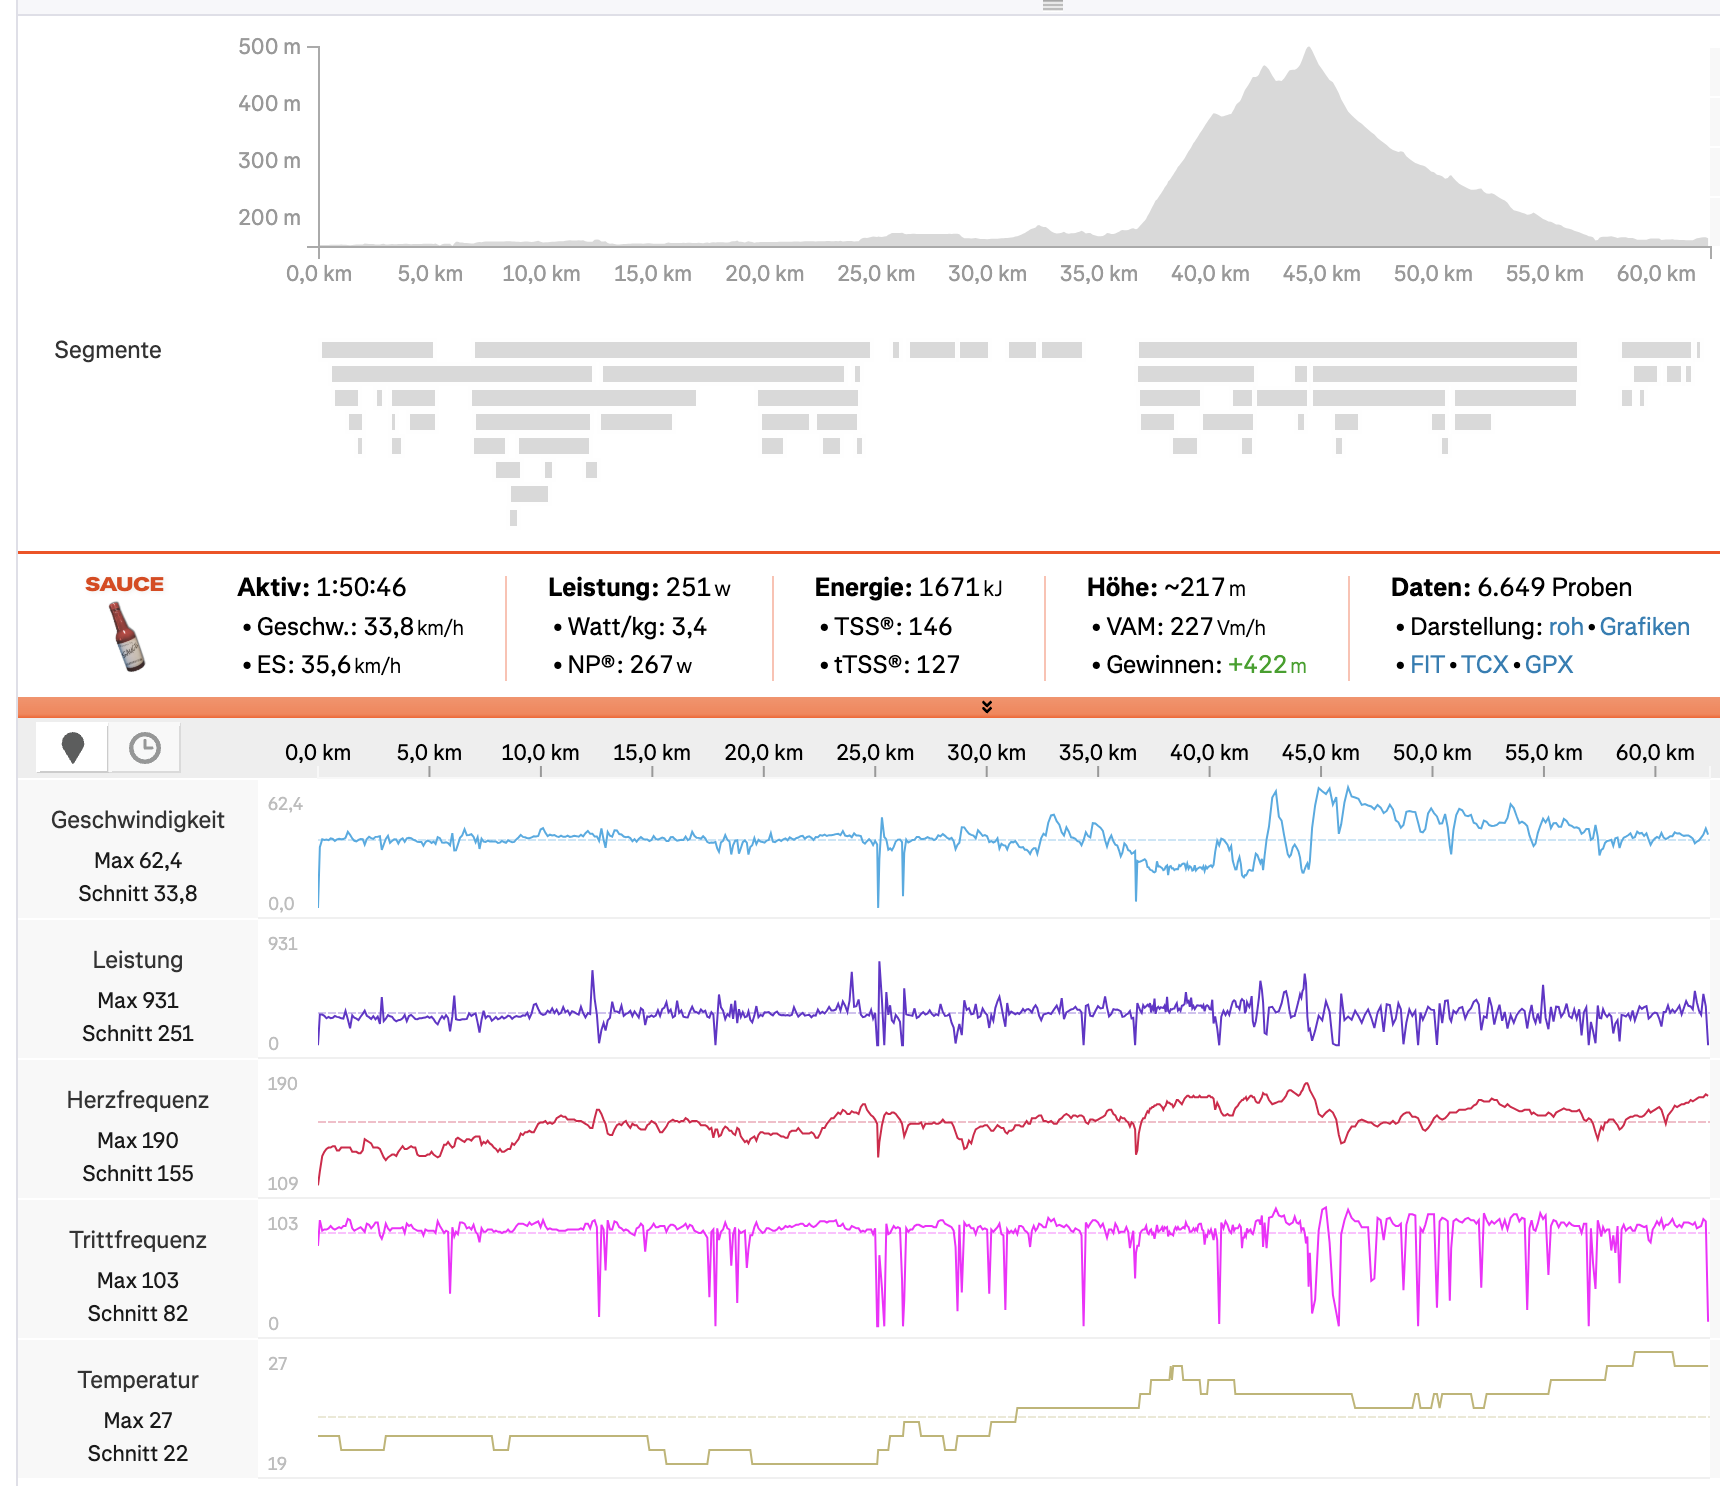Click the elevation peak near 45 km
1720x1486 pixels.
[x=1308, y=50]
